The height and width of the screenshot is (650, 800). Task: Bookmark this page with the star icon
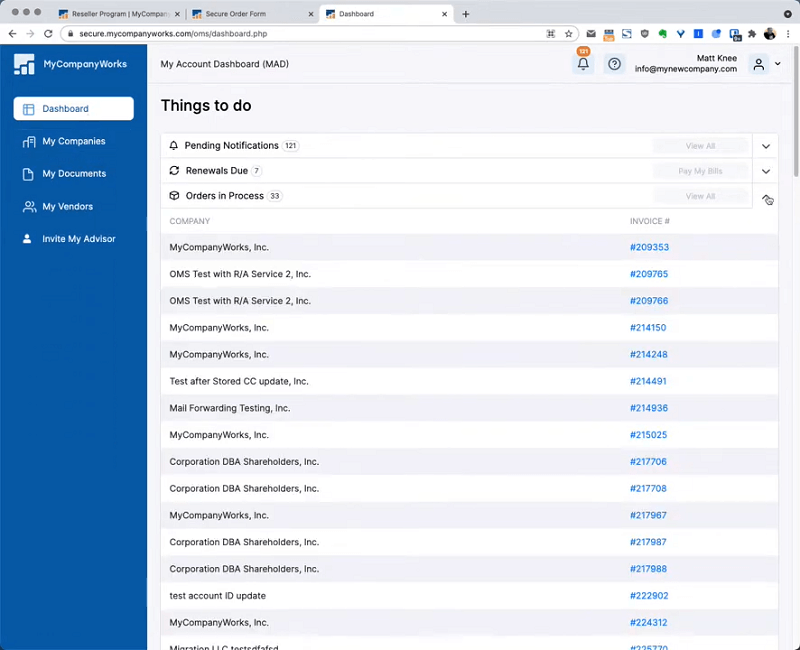point(568,33)
